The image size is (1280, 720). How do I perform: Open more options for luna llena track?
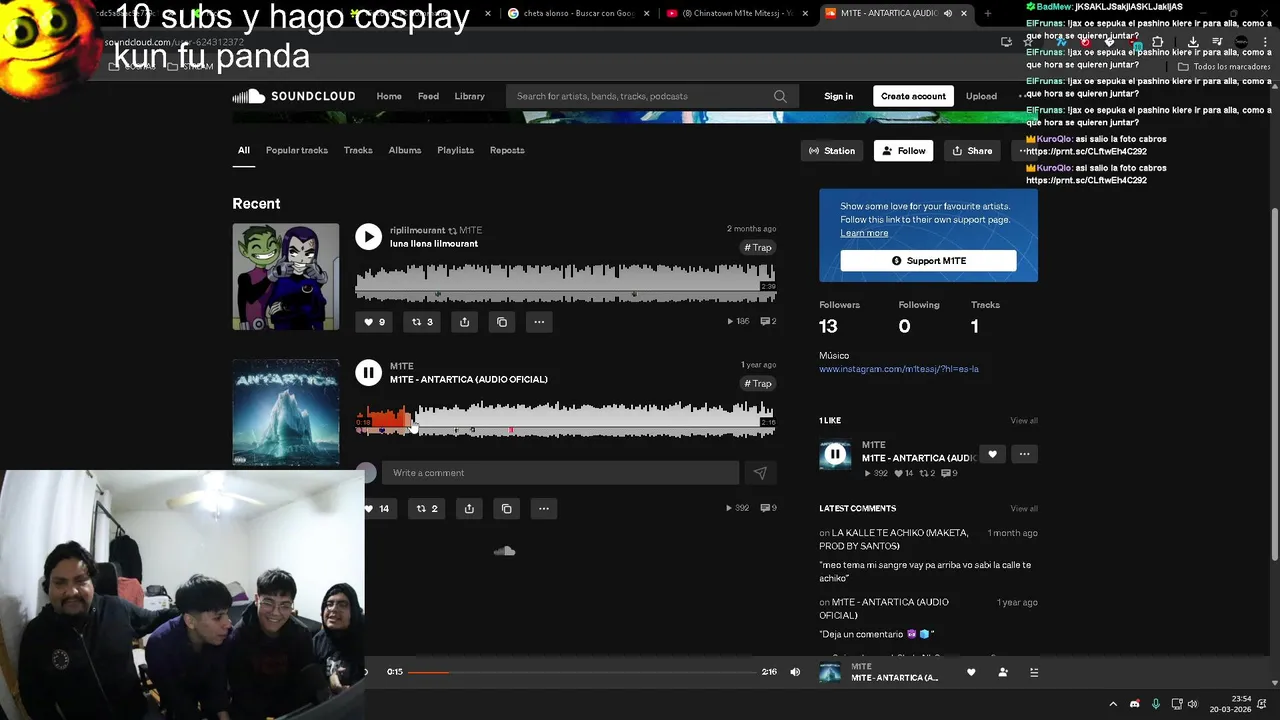click(539, 322)
